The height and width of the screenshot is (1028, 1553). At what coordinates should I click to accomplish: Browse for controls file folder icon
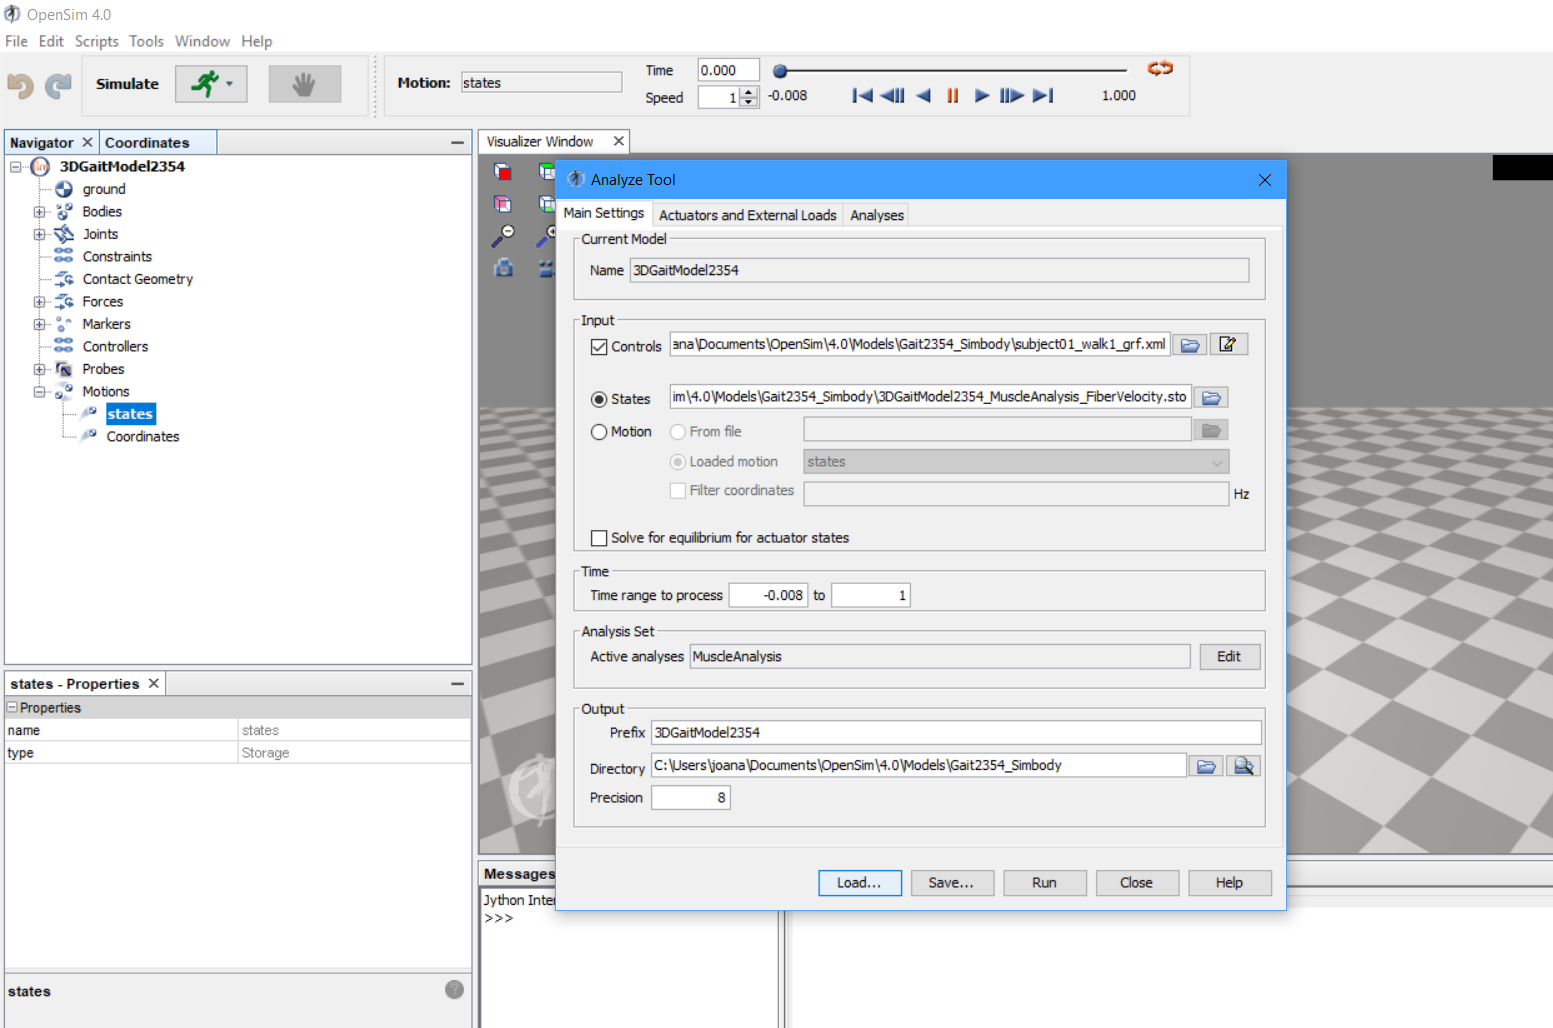[1190, 345]
